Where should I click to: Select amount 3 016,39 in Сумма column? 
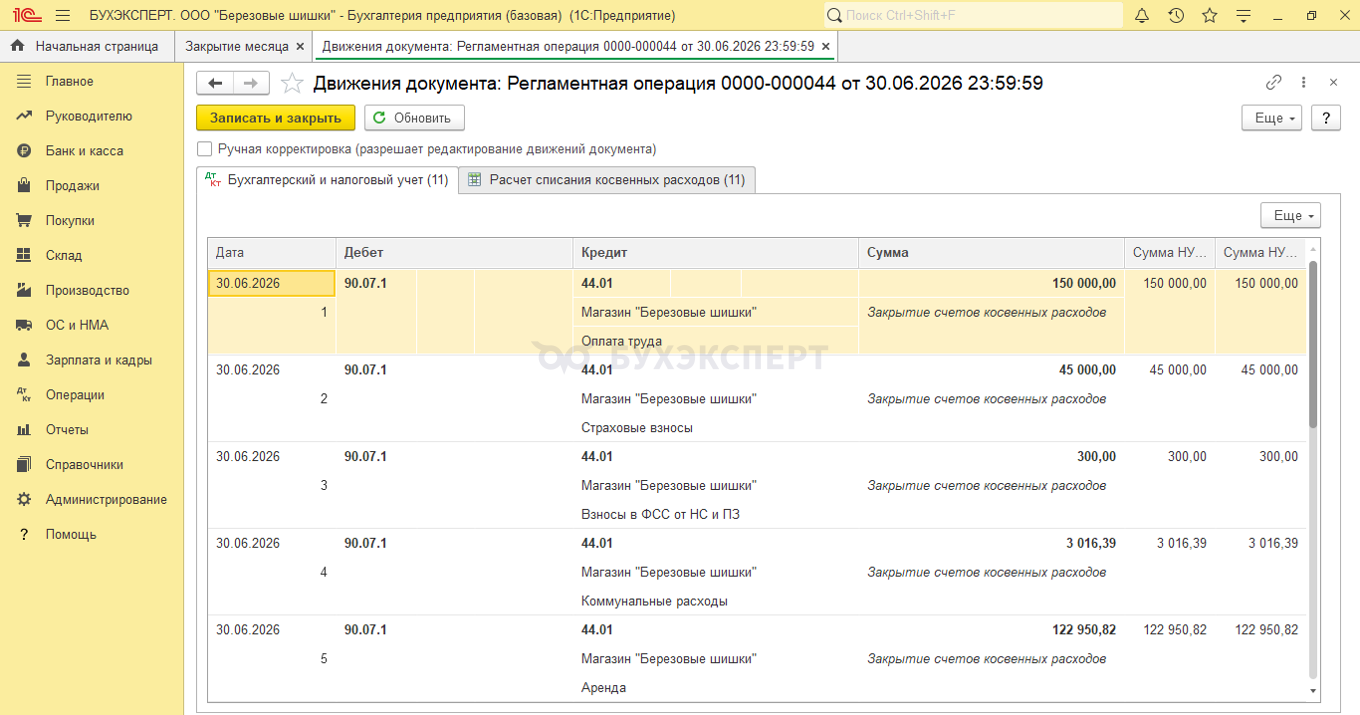coord(992,543)
